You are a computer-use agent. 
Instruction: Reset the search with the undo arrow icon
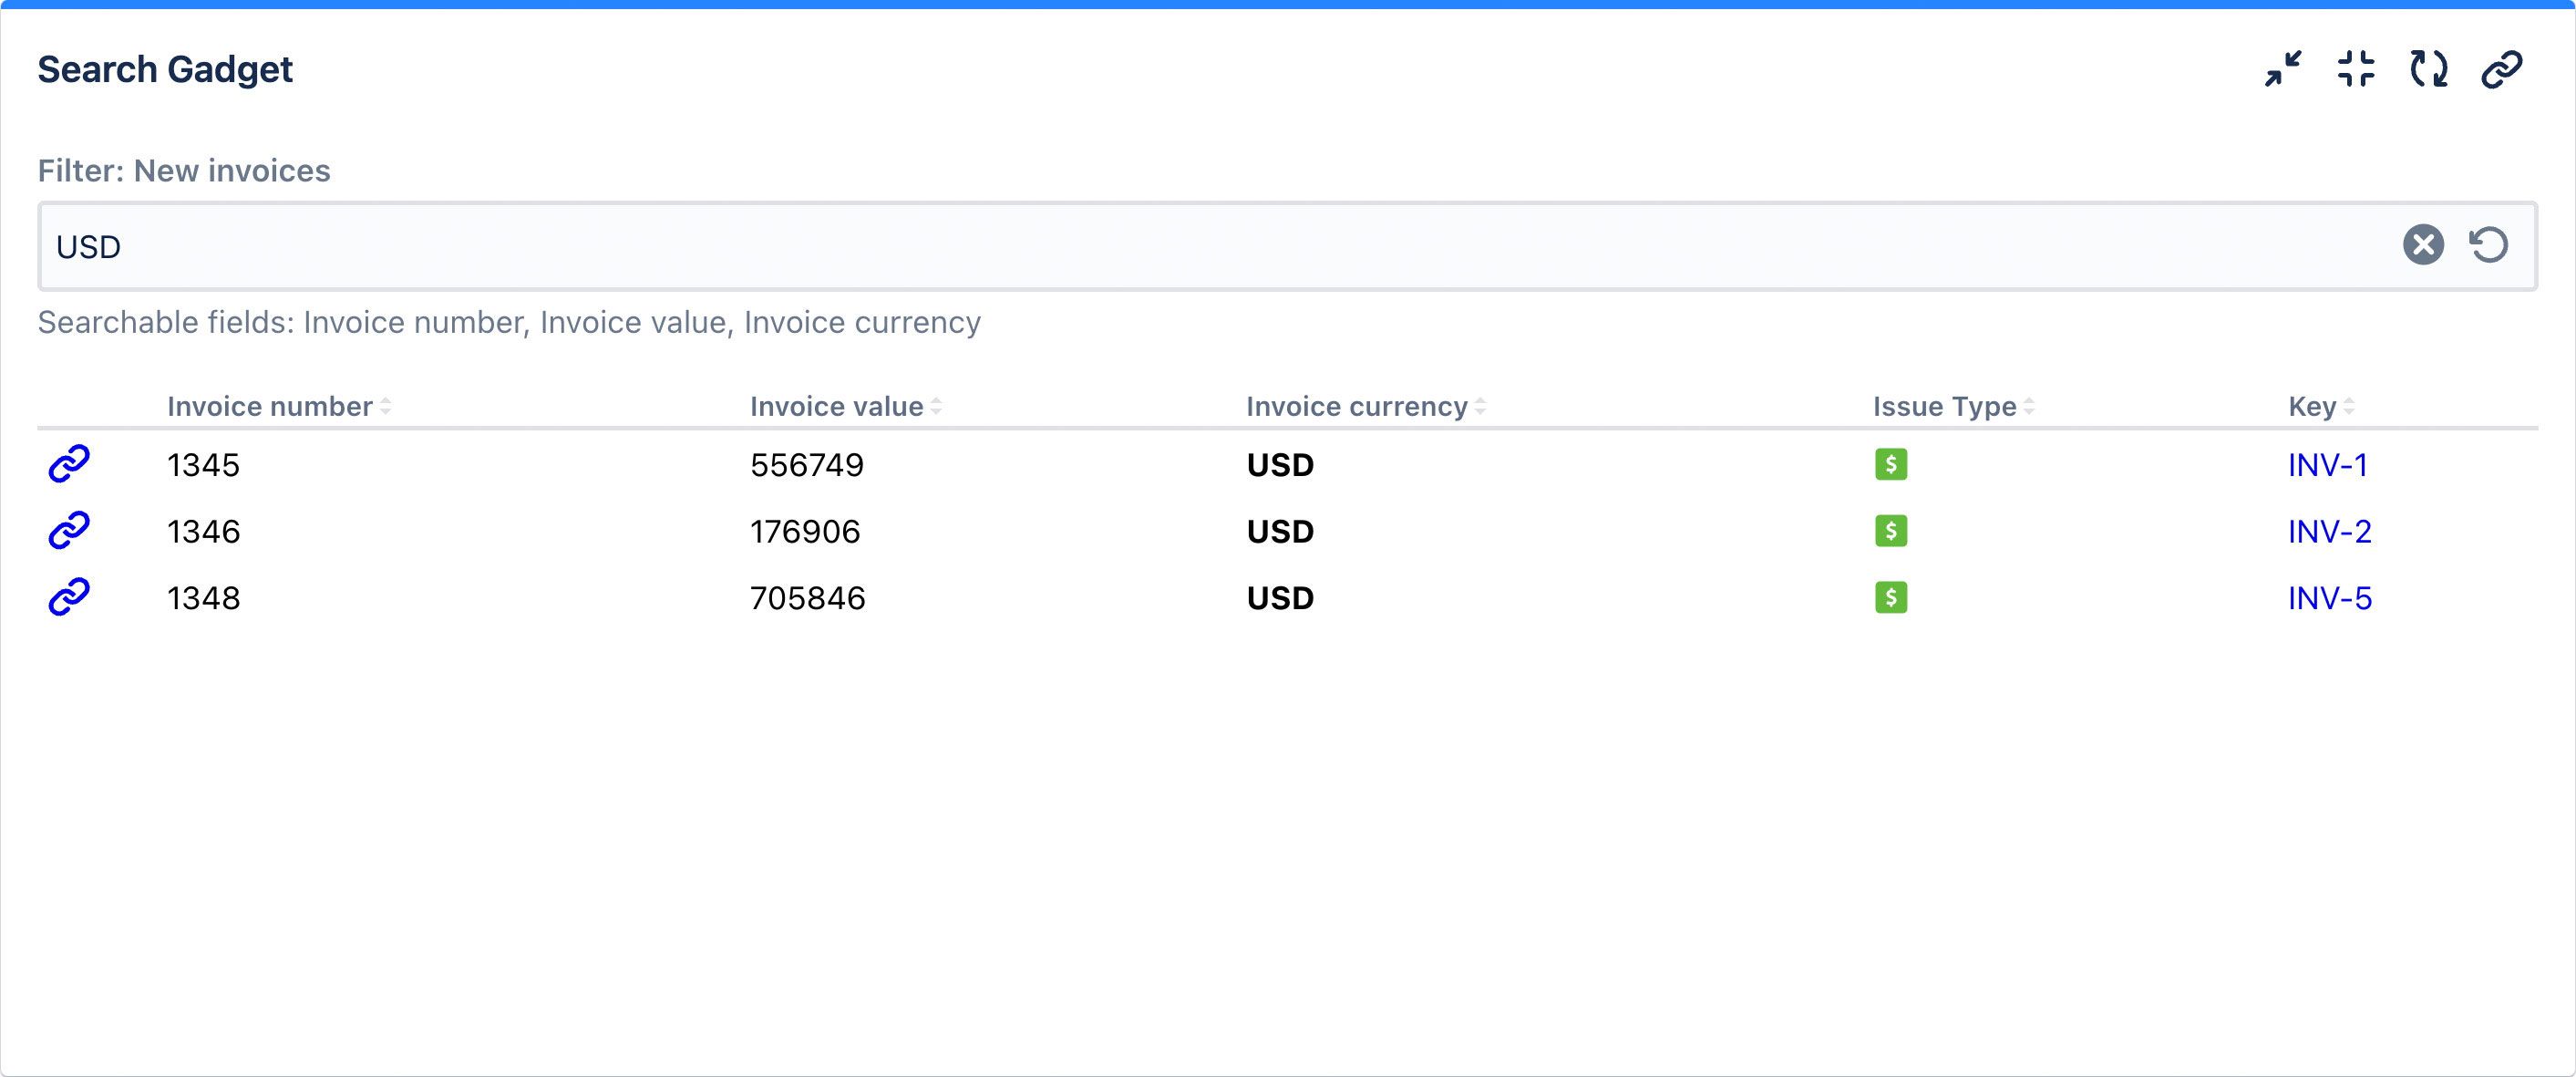[2489, 245]
